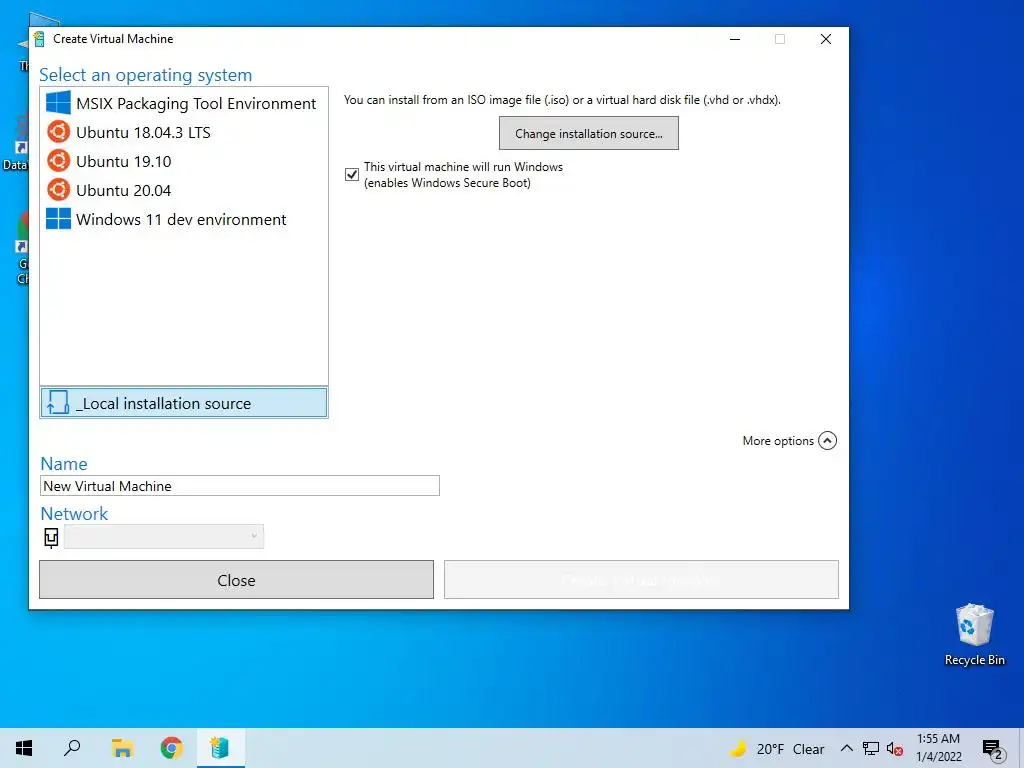Viewport: 1024px width, 768px height.
Task: Click the Ubuntu 20.04 logo icon
Action: tap(58, 190)
